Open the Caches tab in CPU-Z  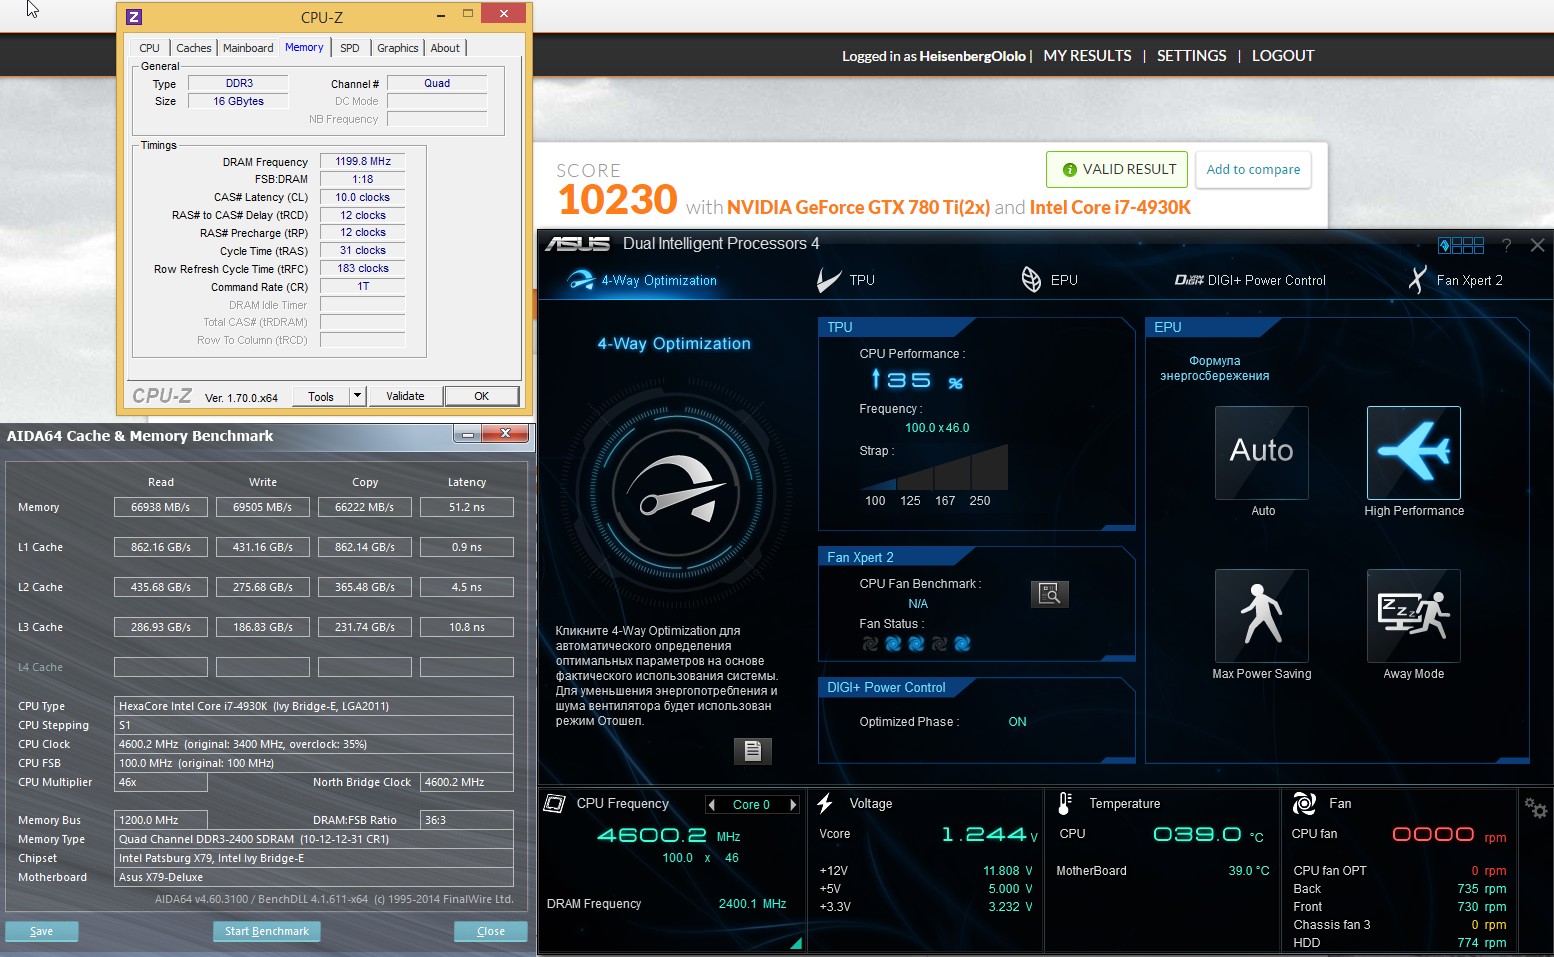[x=193, y=48]
